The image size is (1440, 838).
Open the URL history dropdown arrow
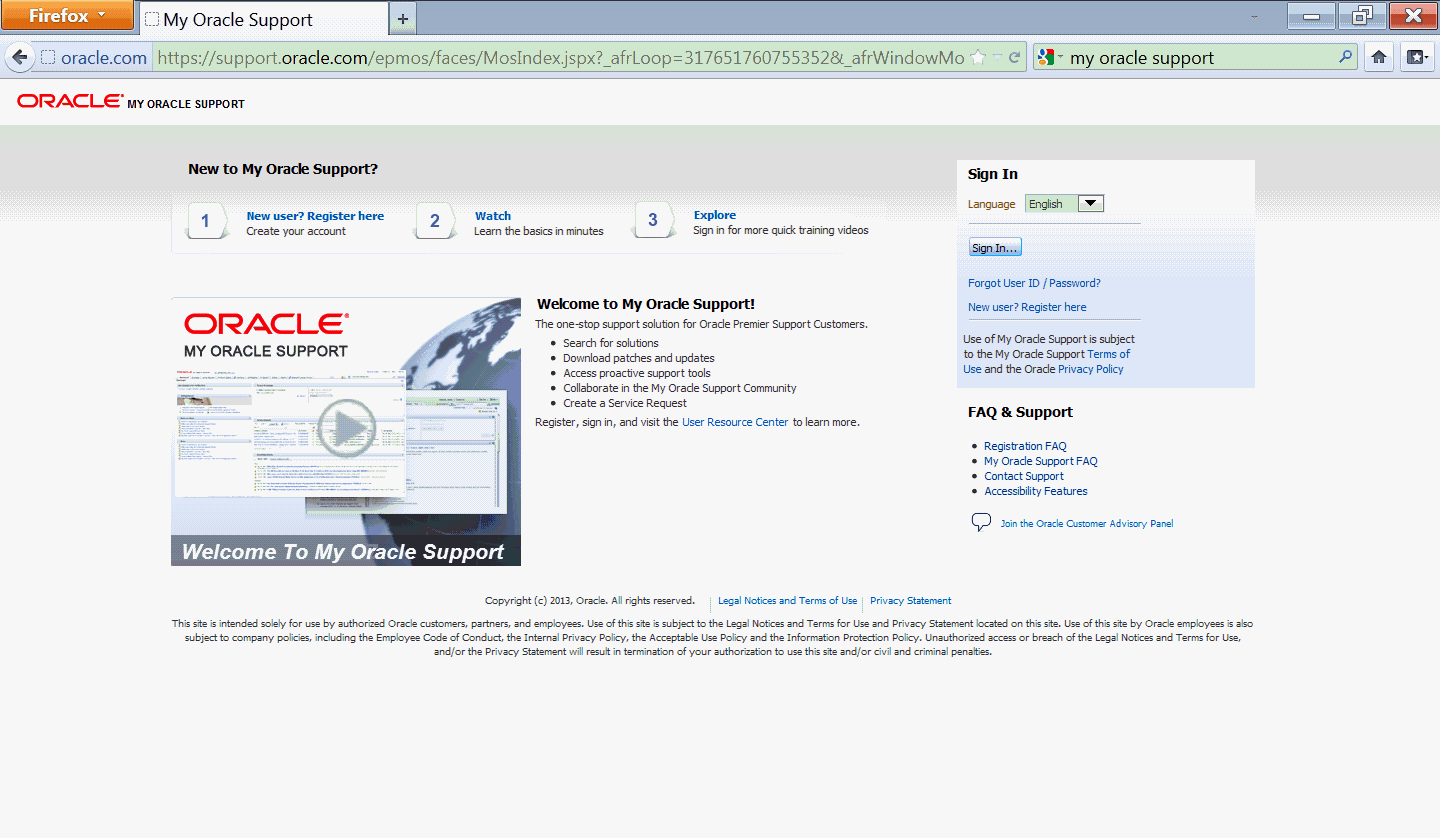(x=997, y=58)
